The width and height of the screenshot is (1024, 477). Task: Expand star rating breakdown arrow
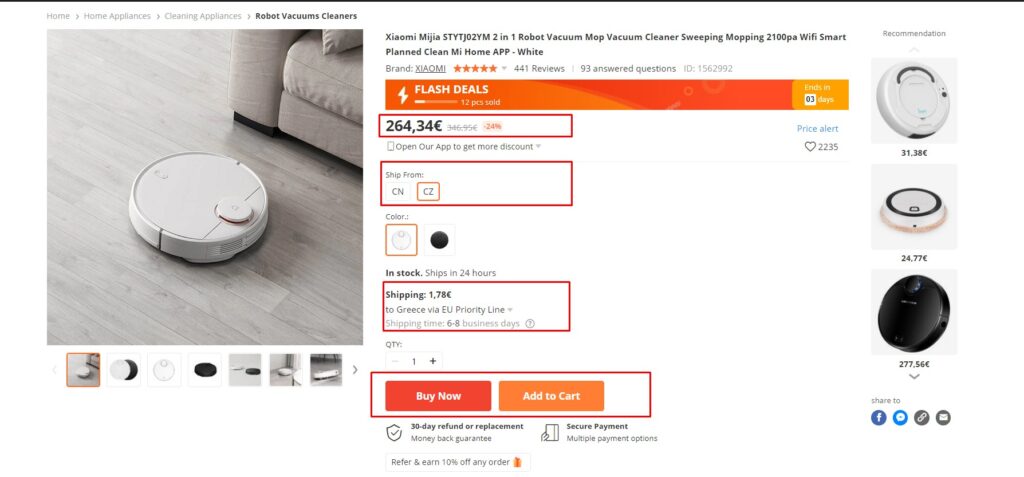[504, 69]
